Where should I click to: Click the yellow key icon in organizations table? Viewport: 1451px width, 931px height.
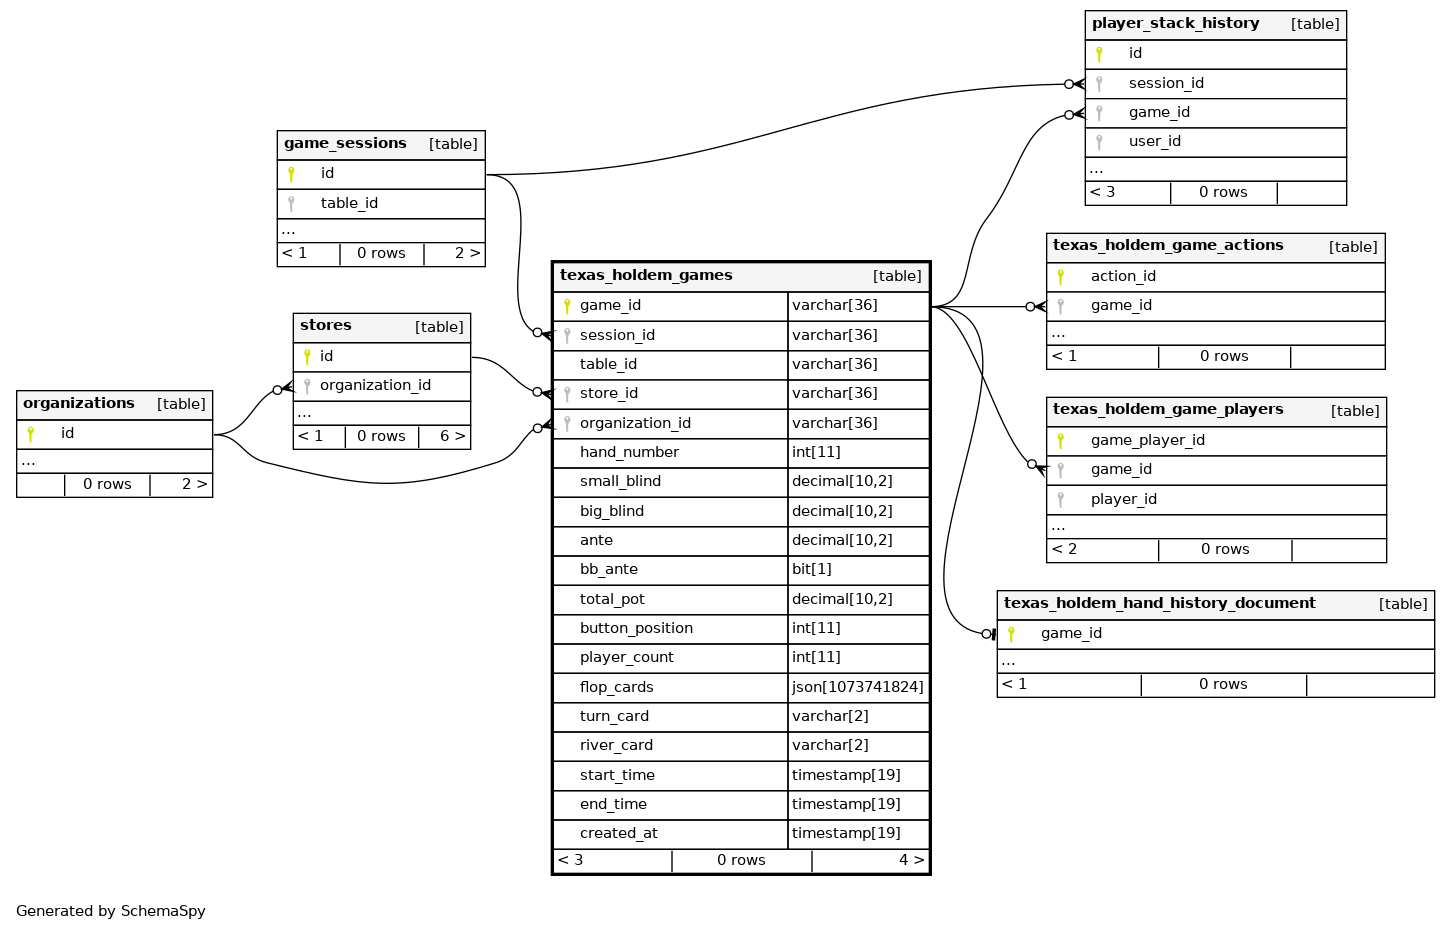pyautogui.click(x=31, y=434)
